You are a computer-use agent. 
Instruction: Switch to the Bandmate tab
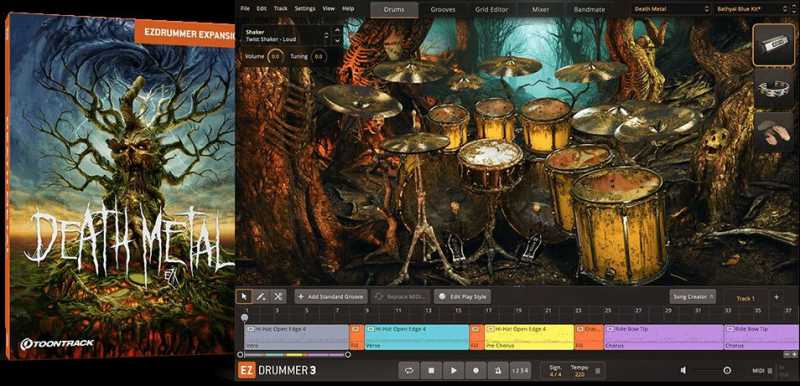(x=589, y=9)
